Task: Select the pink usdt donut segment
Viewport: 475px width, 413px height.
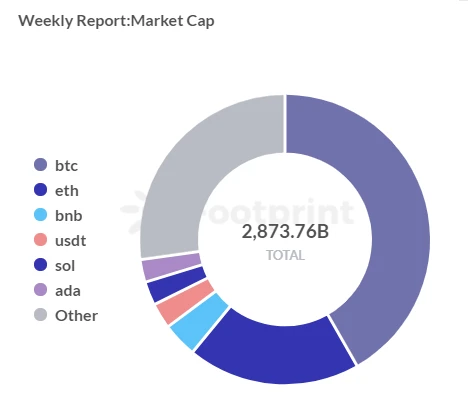Action: coord(184,302)
